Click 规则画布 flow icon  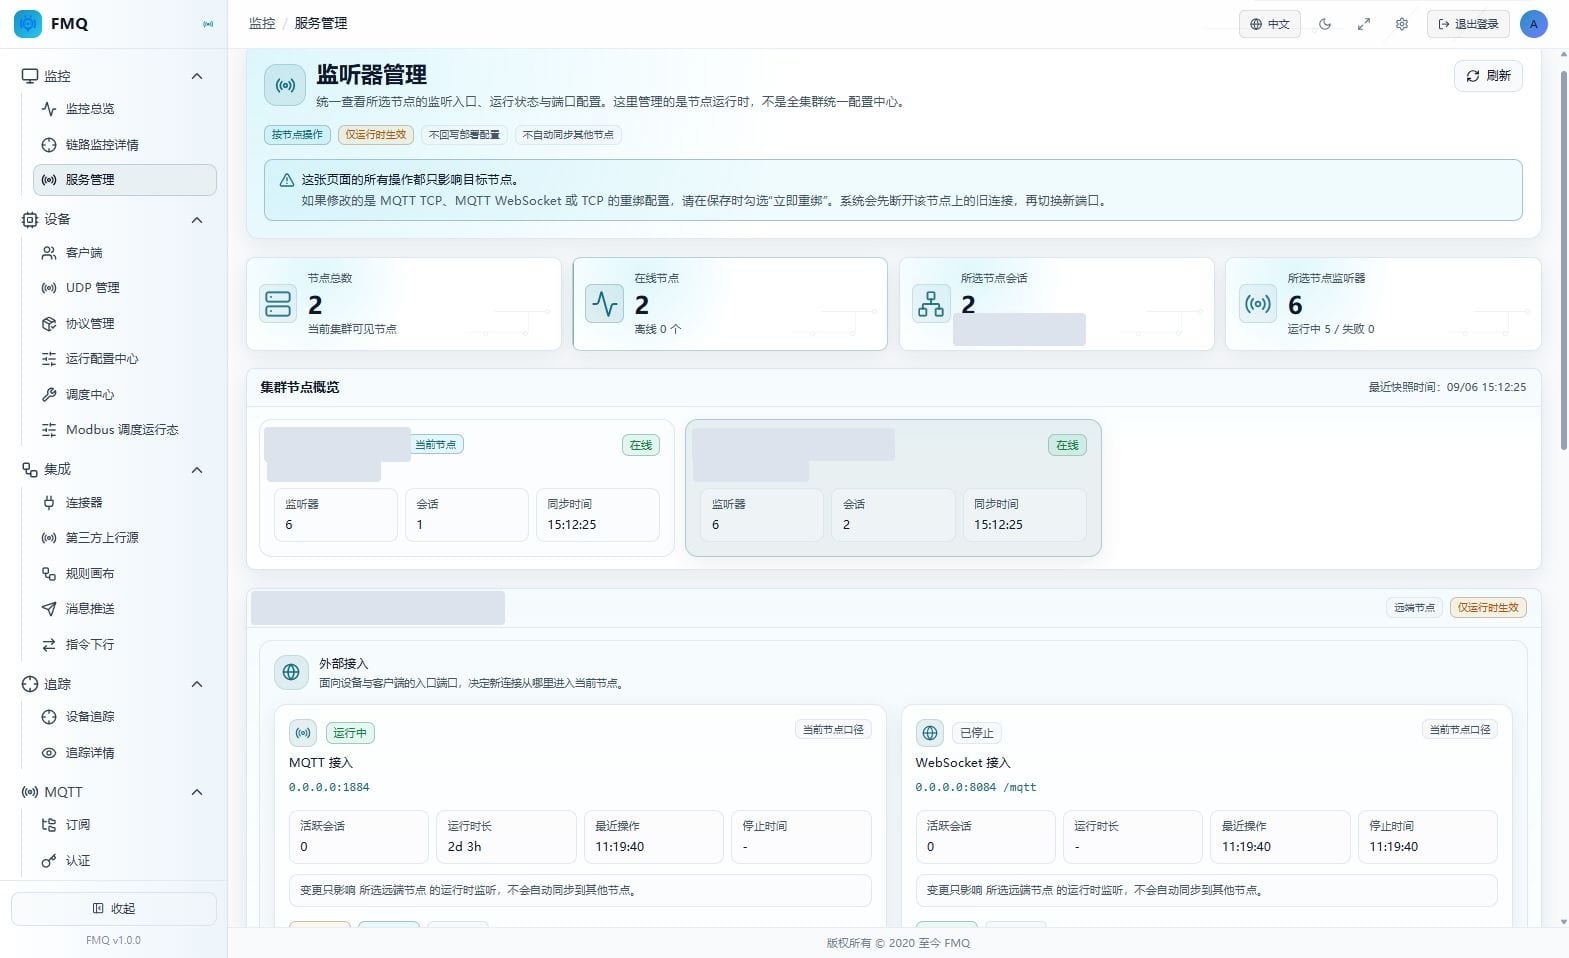[x=48, y=574]
